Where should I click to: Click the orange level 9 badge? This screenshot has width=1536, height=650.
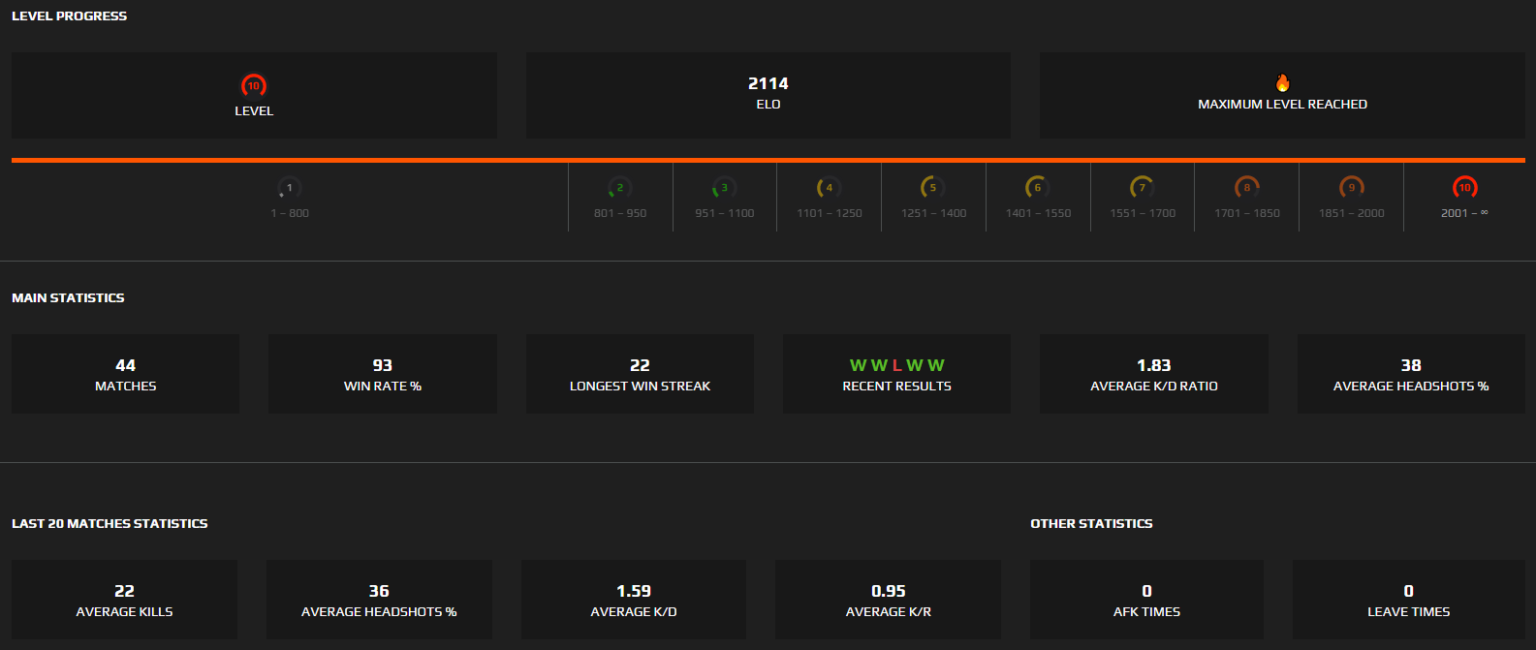click(x=1350, y=186)
